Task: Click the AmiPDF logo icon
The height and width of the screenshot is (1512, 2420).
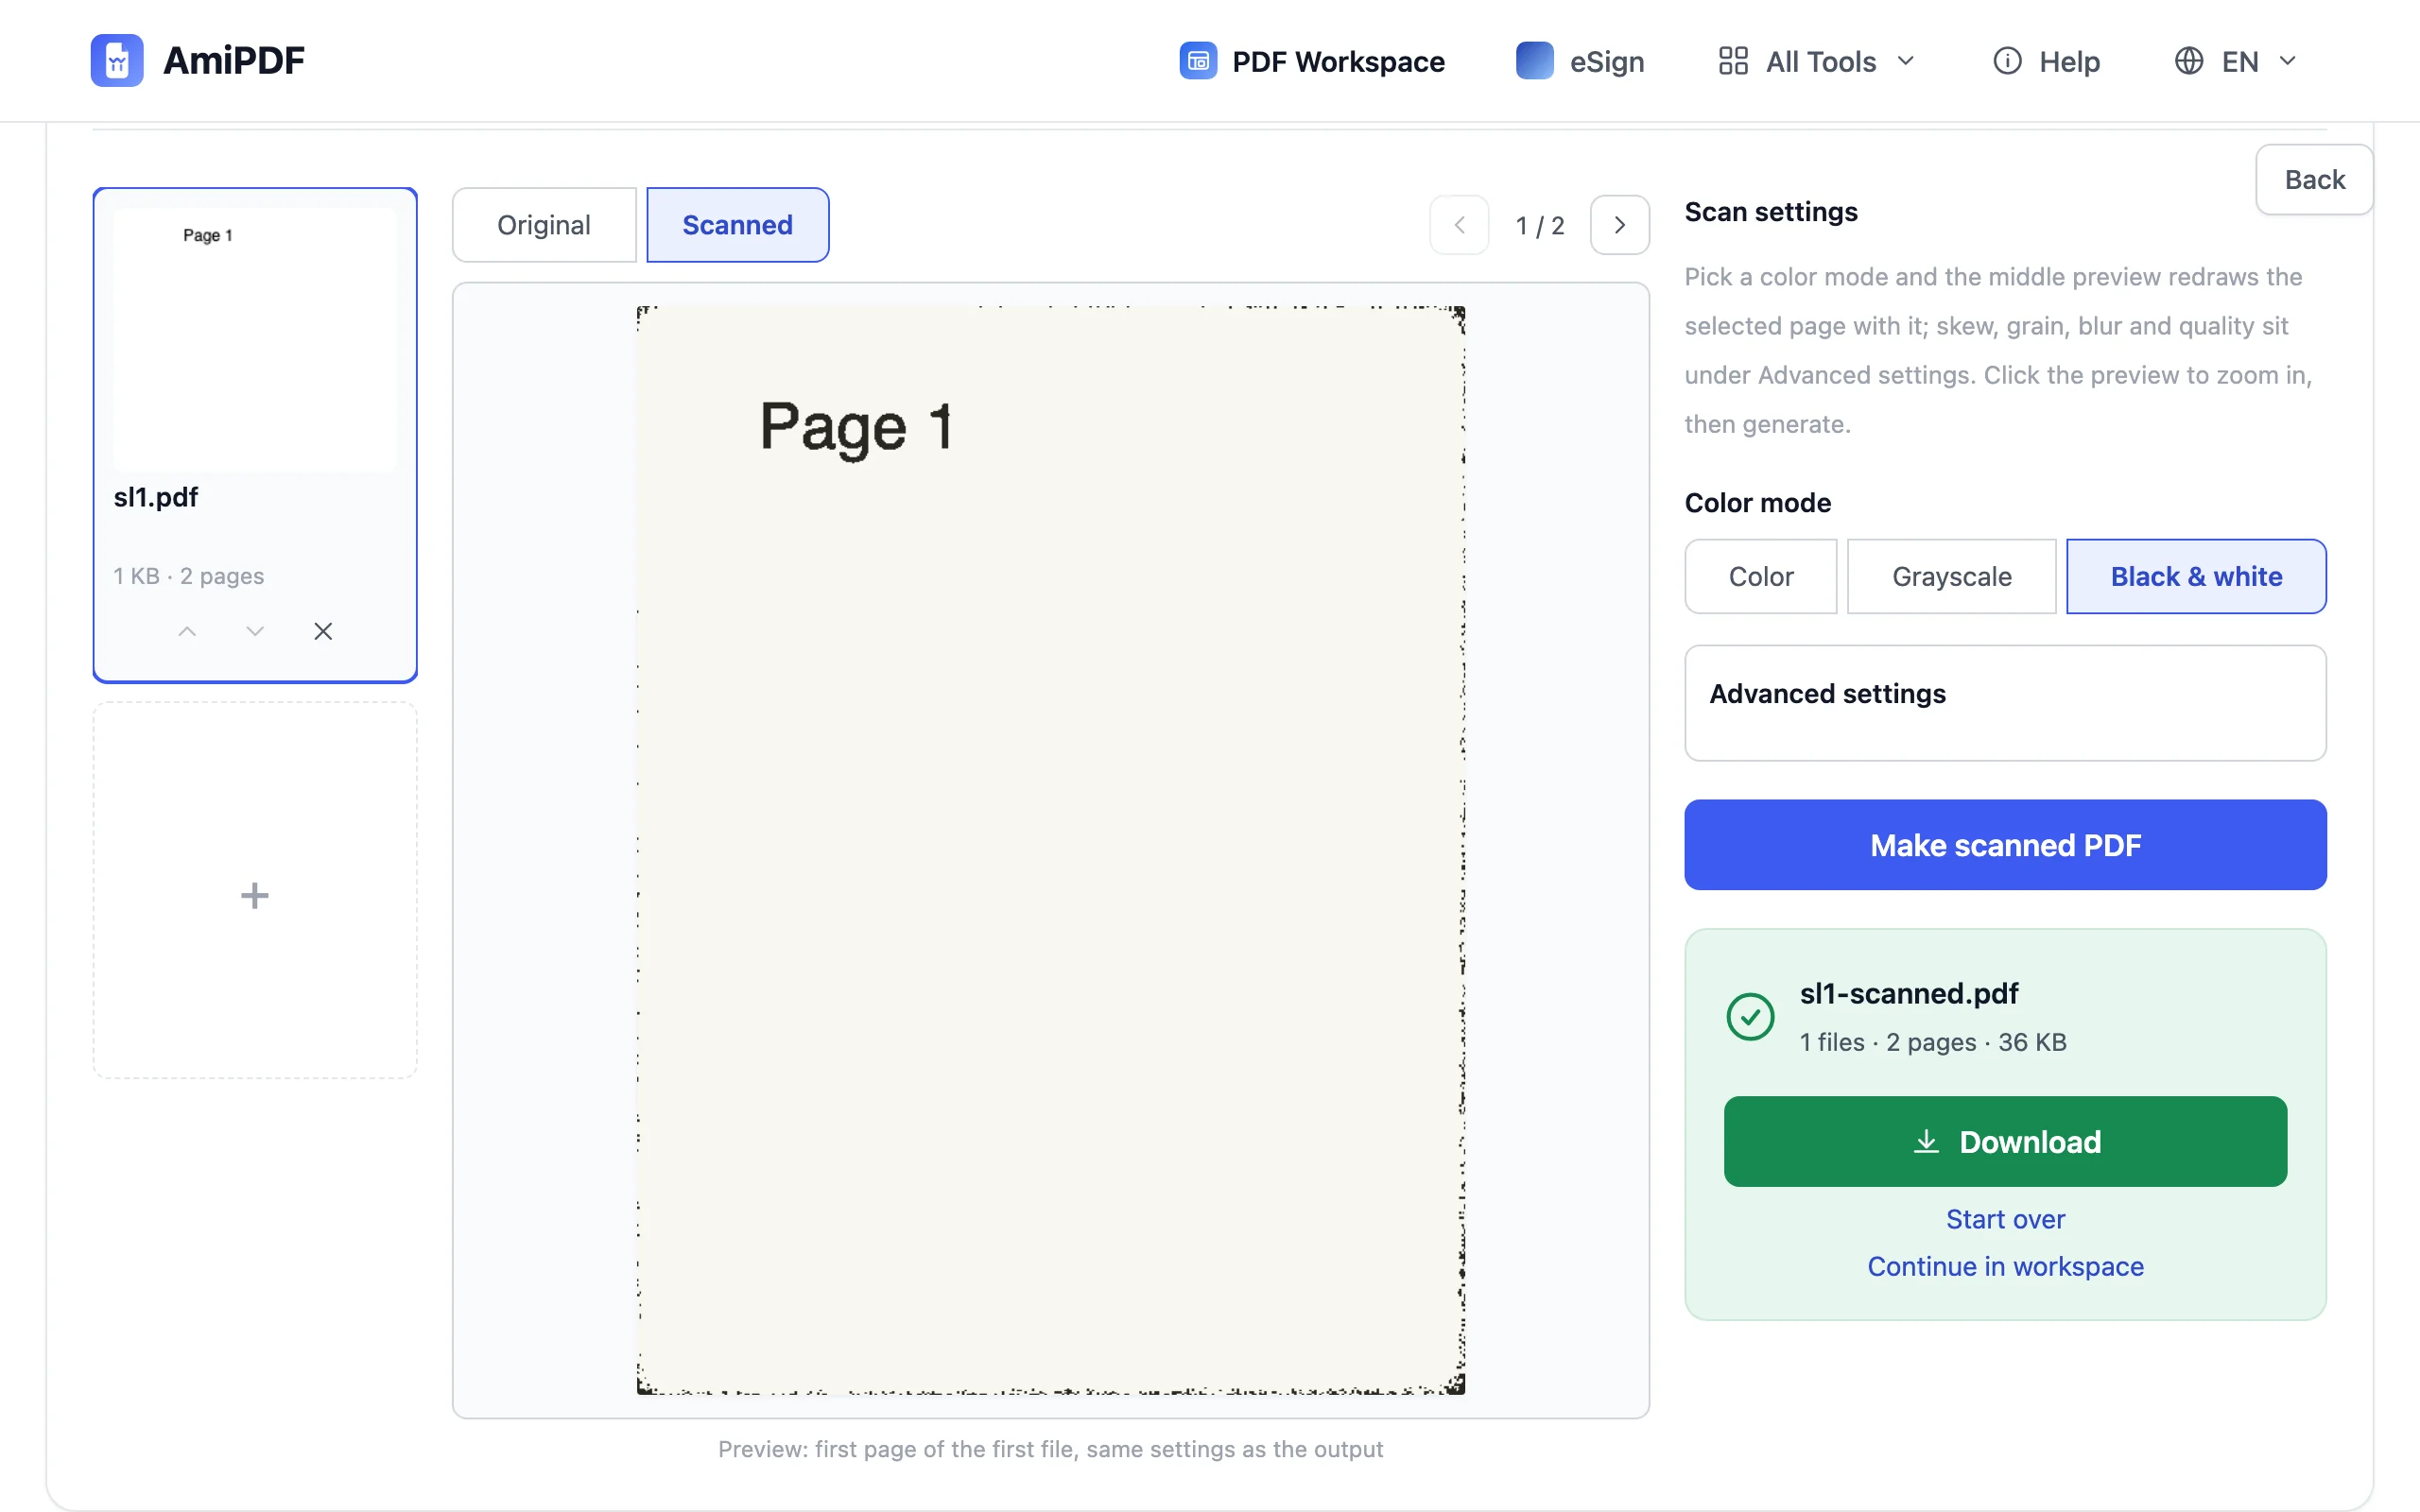Action: [117, 60]
